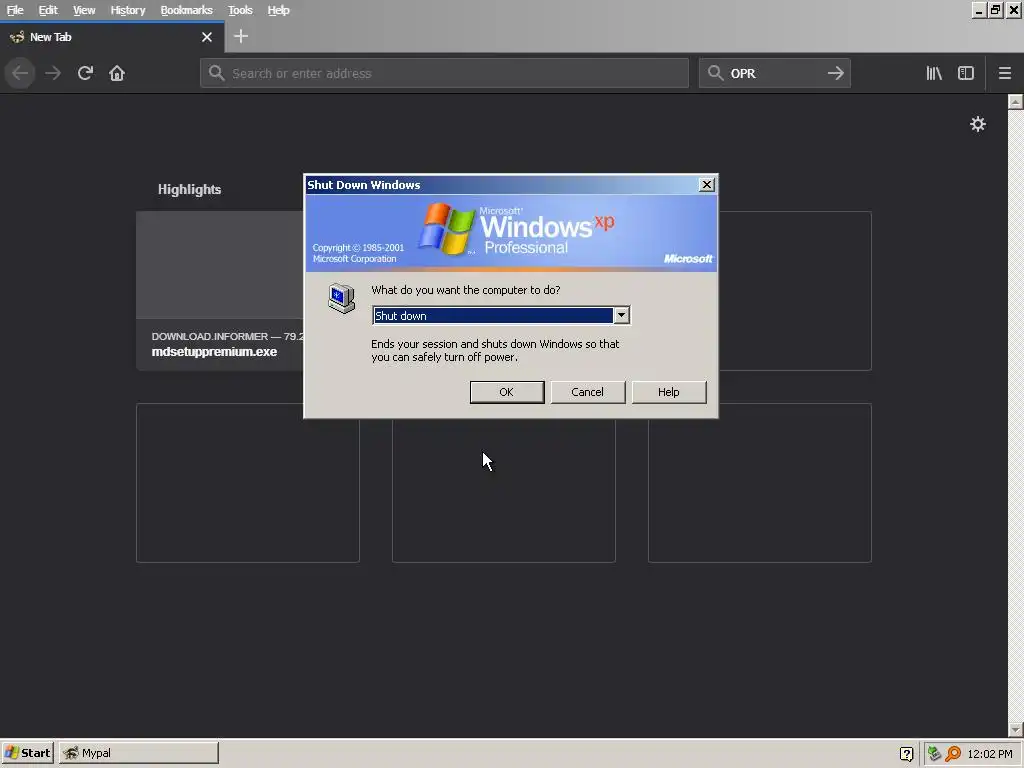The height and width of the screenshot is (768, 1024).
Task: Open the Help menu in menu bar
Action: [x=278, y=10]
